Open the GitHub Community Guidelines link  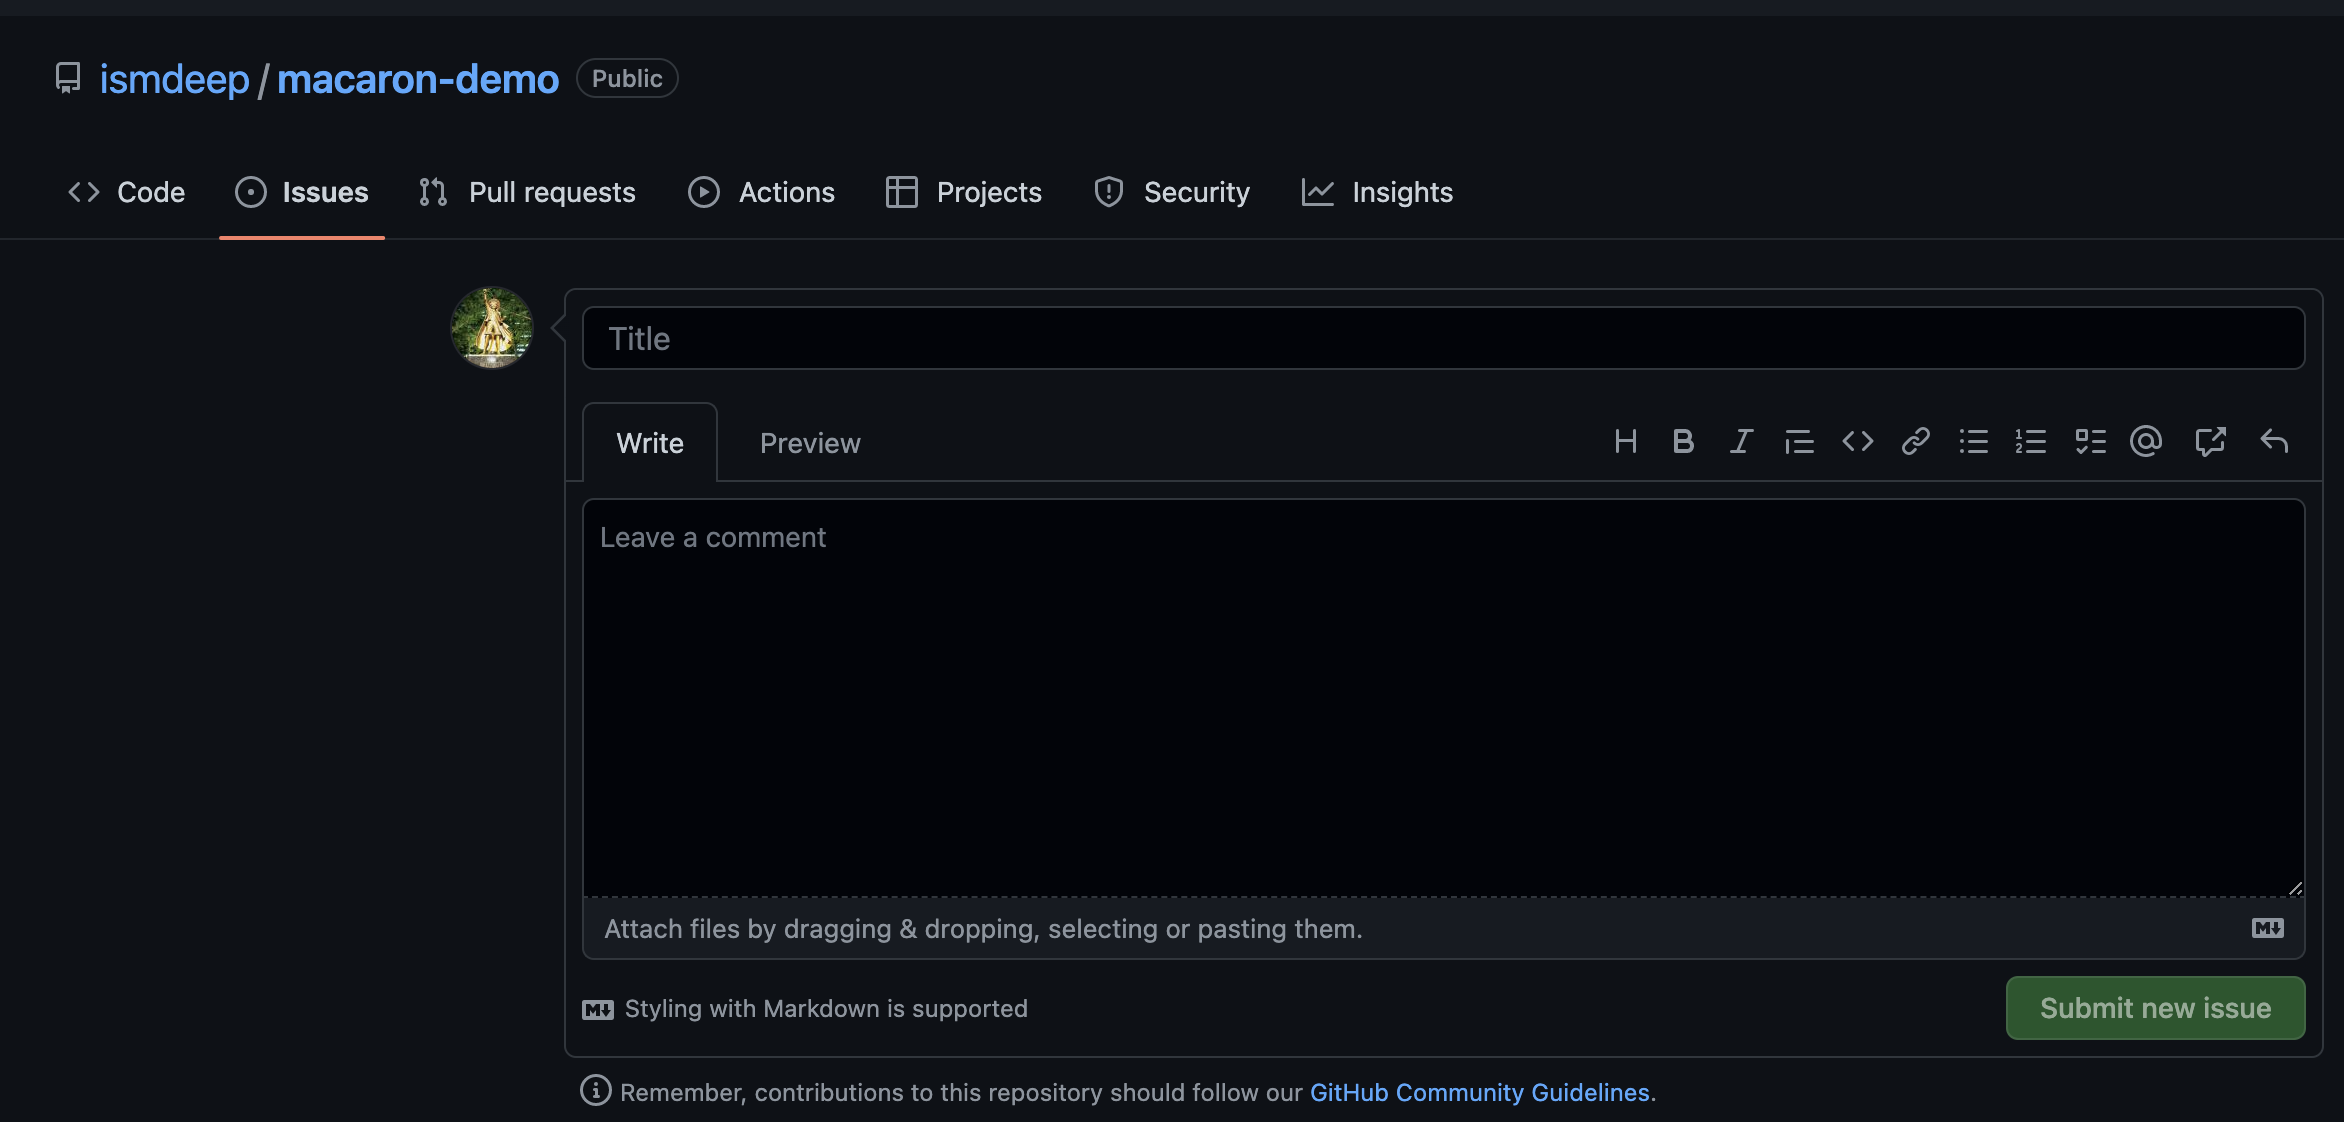(x=1481, y=1092)
